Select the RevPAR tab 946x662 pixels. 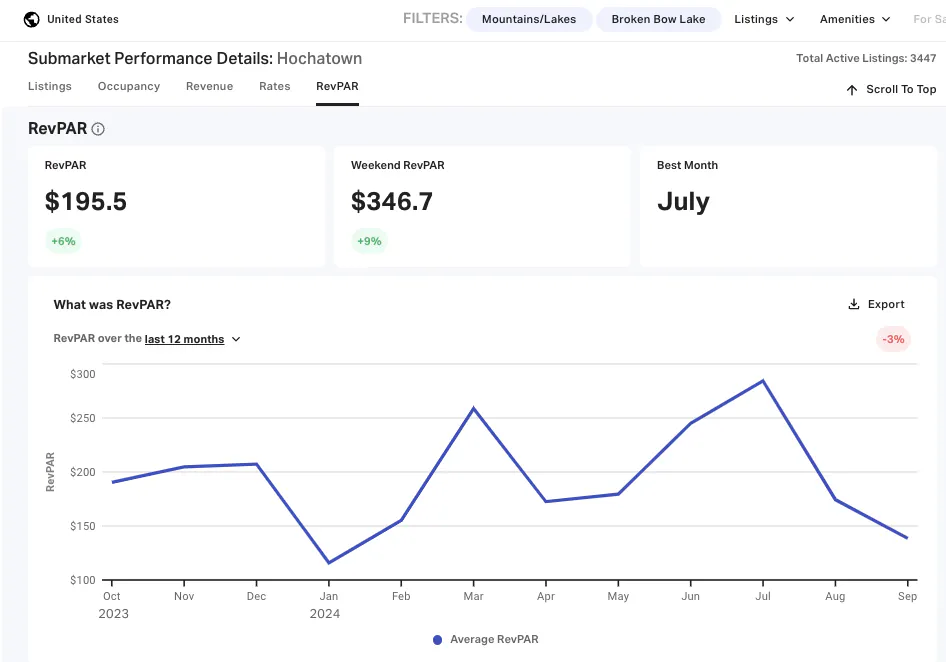337,86
